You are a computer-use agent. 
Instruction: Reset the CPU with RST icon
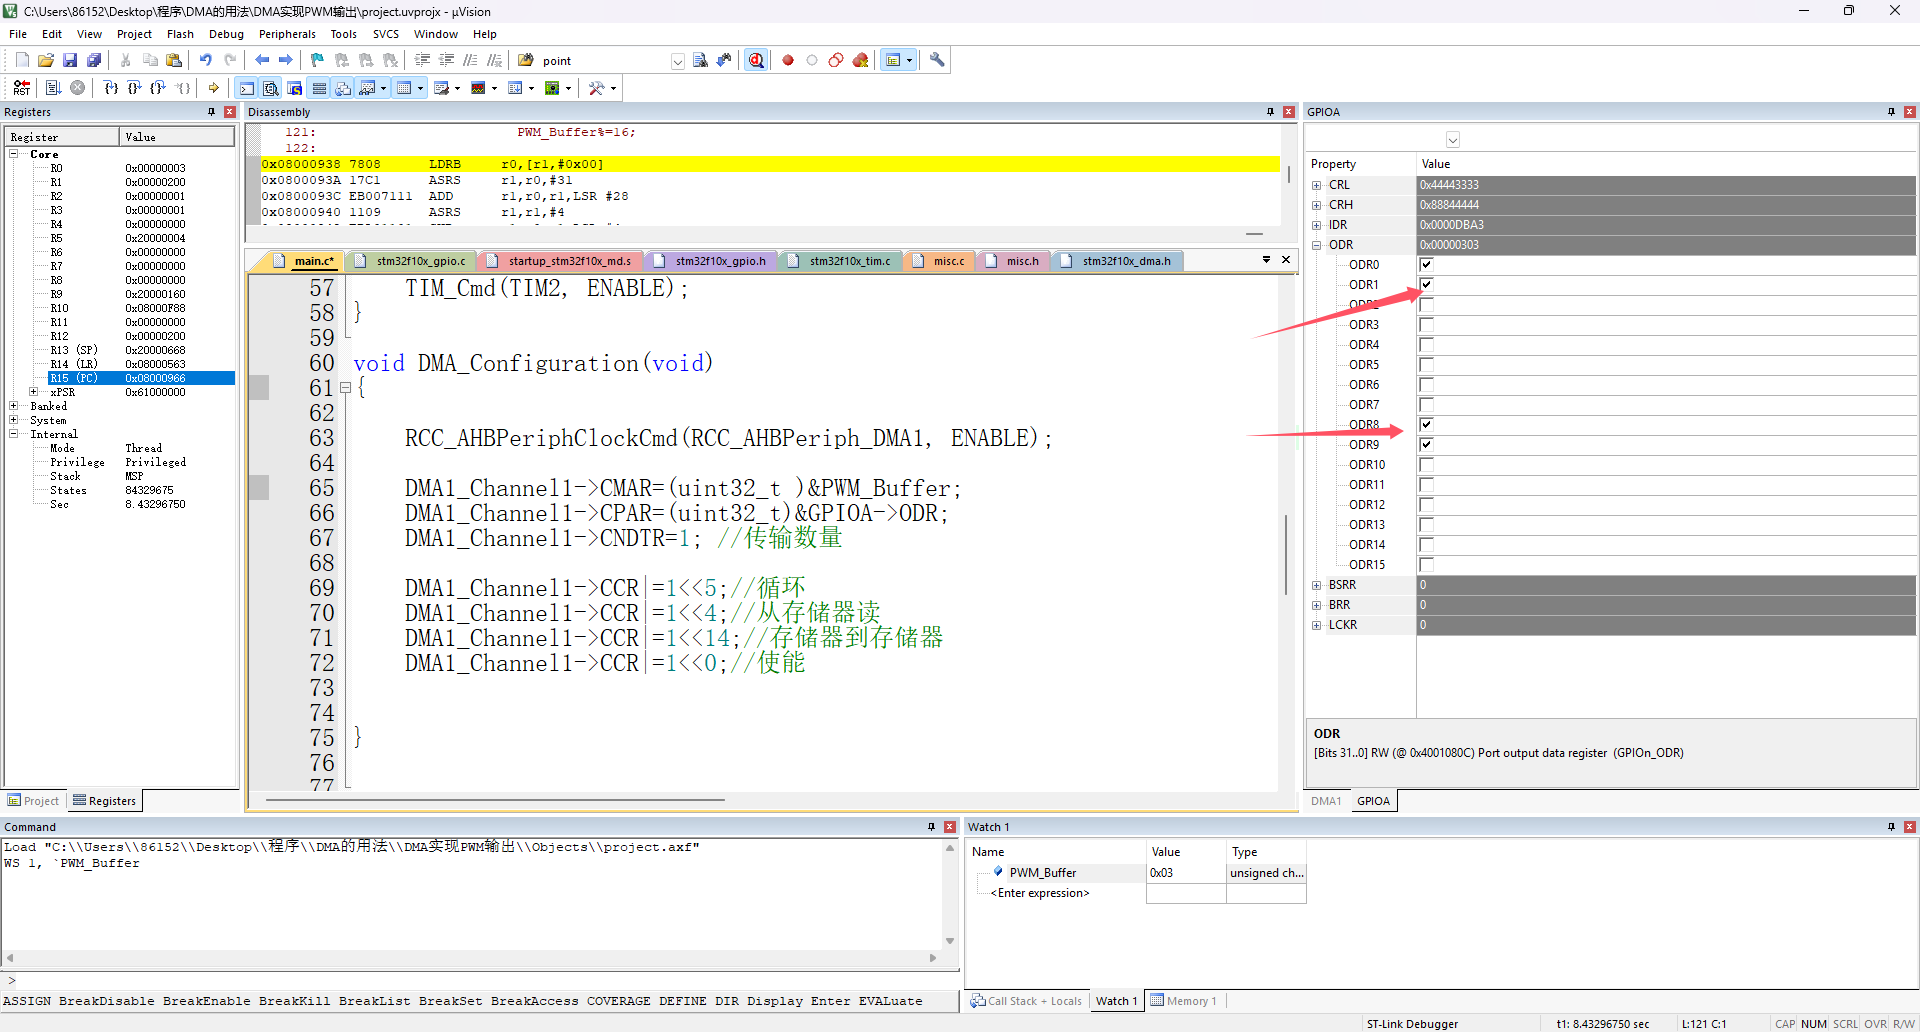22,88
